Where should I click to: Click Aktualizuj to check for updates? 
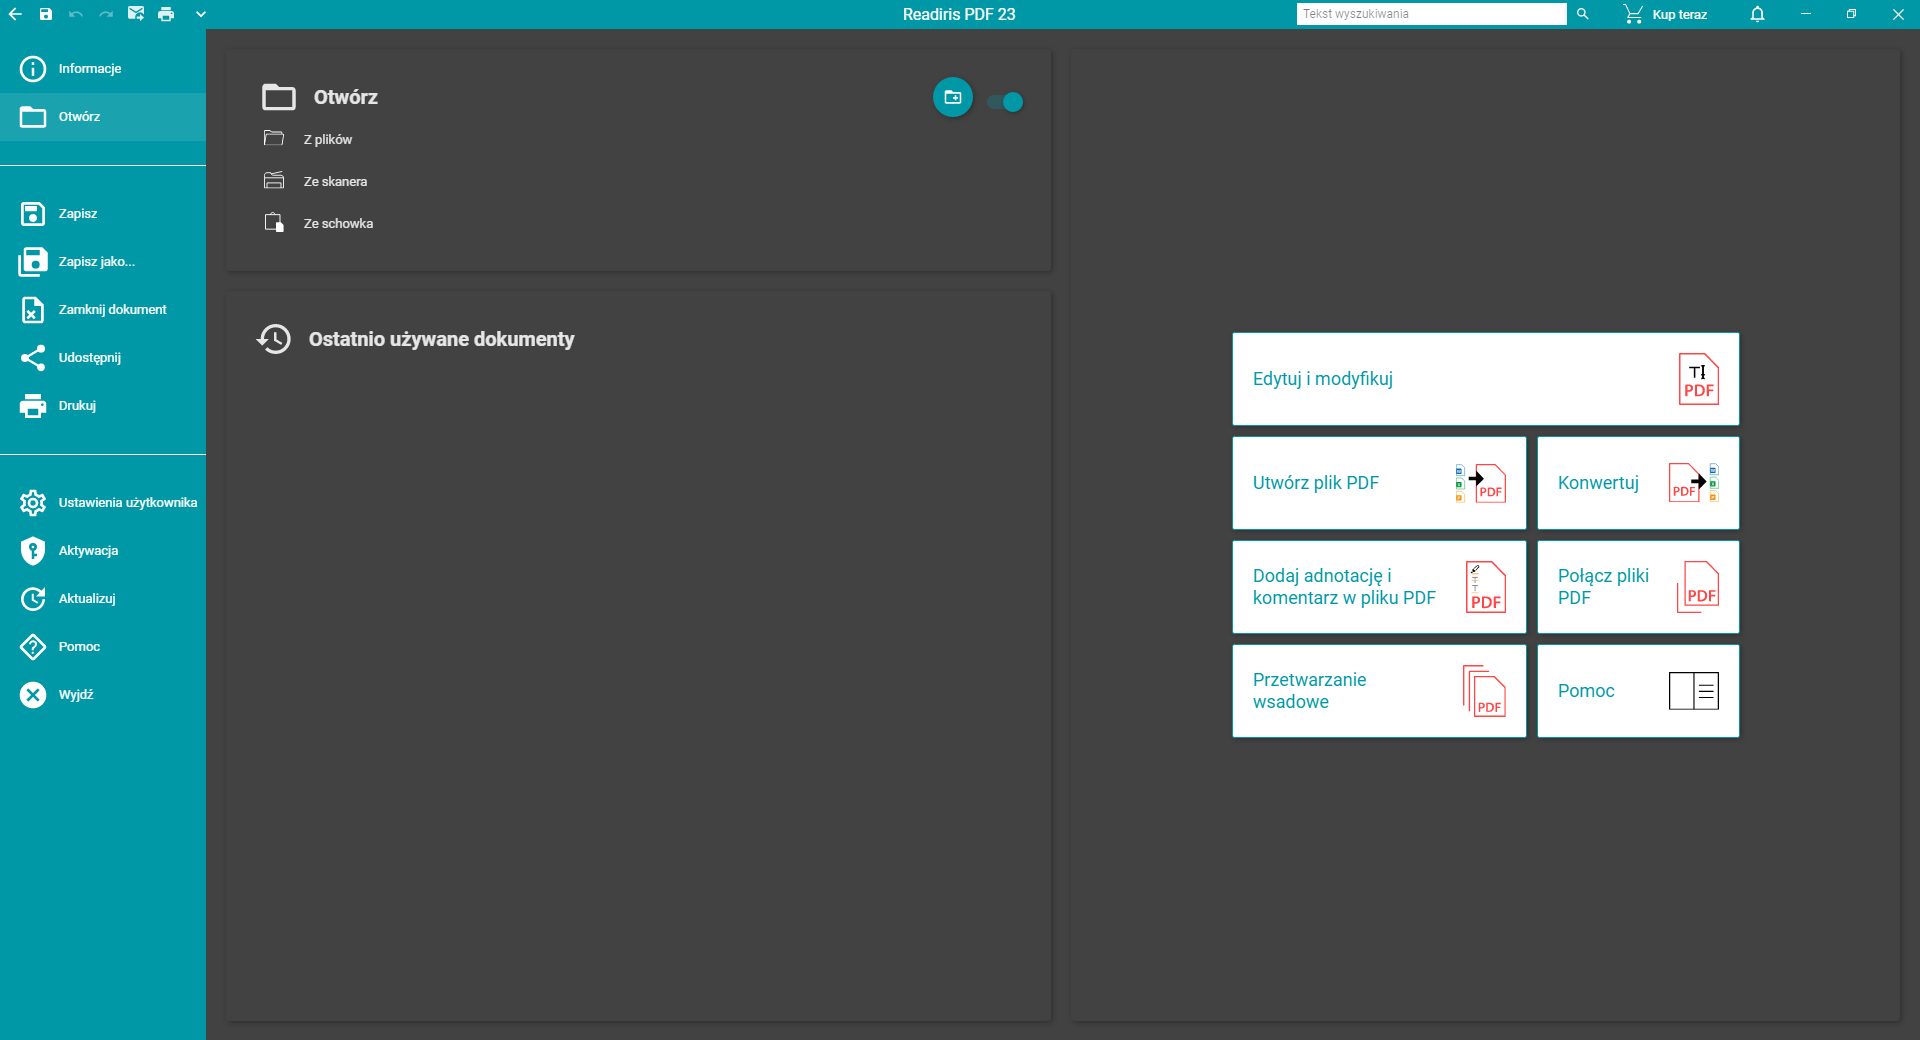103,599
